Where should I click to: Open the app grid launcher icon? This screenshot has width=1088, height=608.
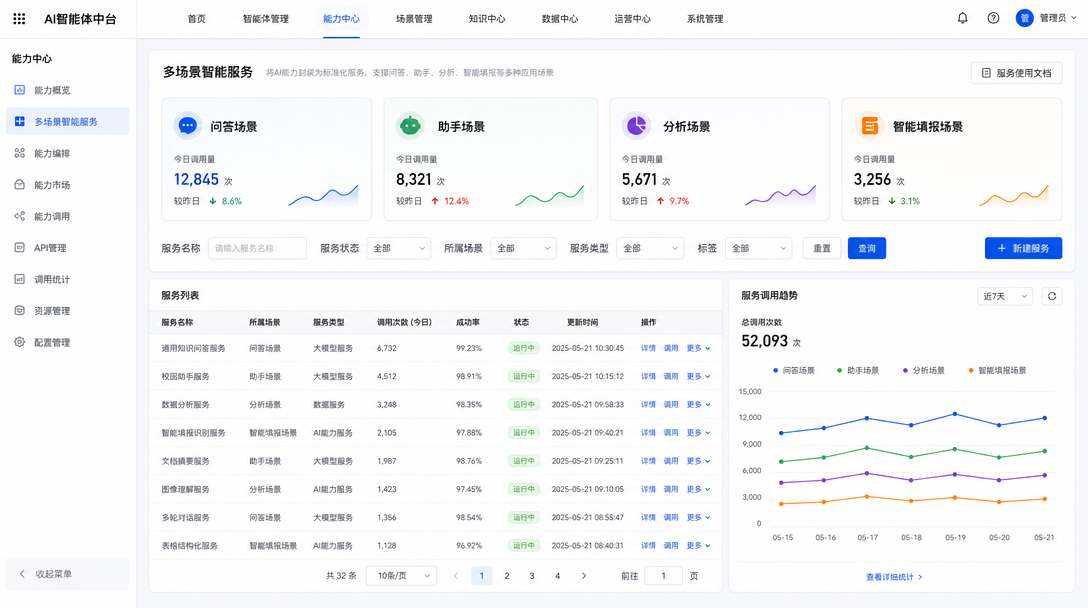coord(19,19)
